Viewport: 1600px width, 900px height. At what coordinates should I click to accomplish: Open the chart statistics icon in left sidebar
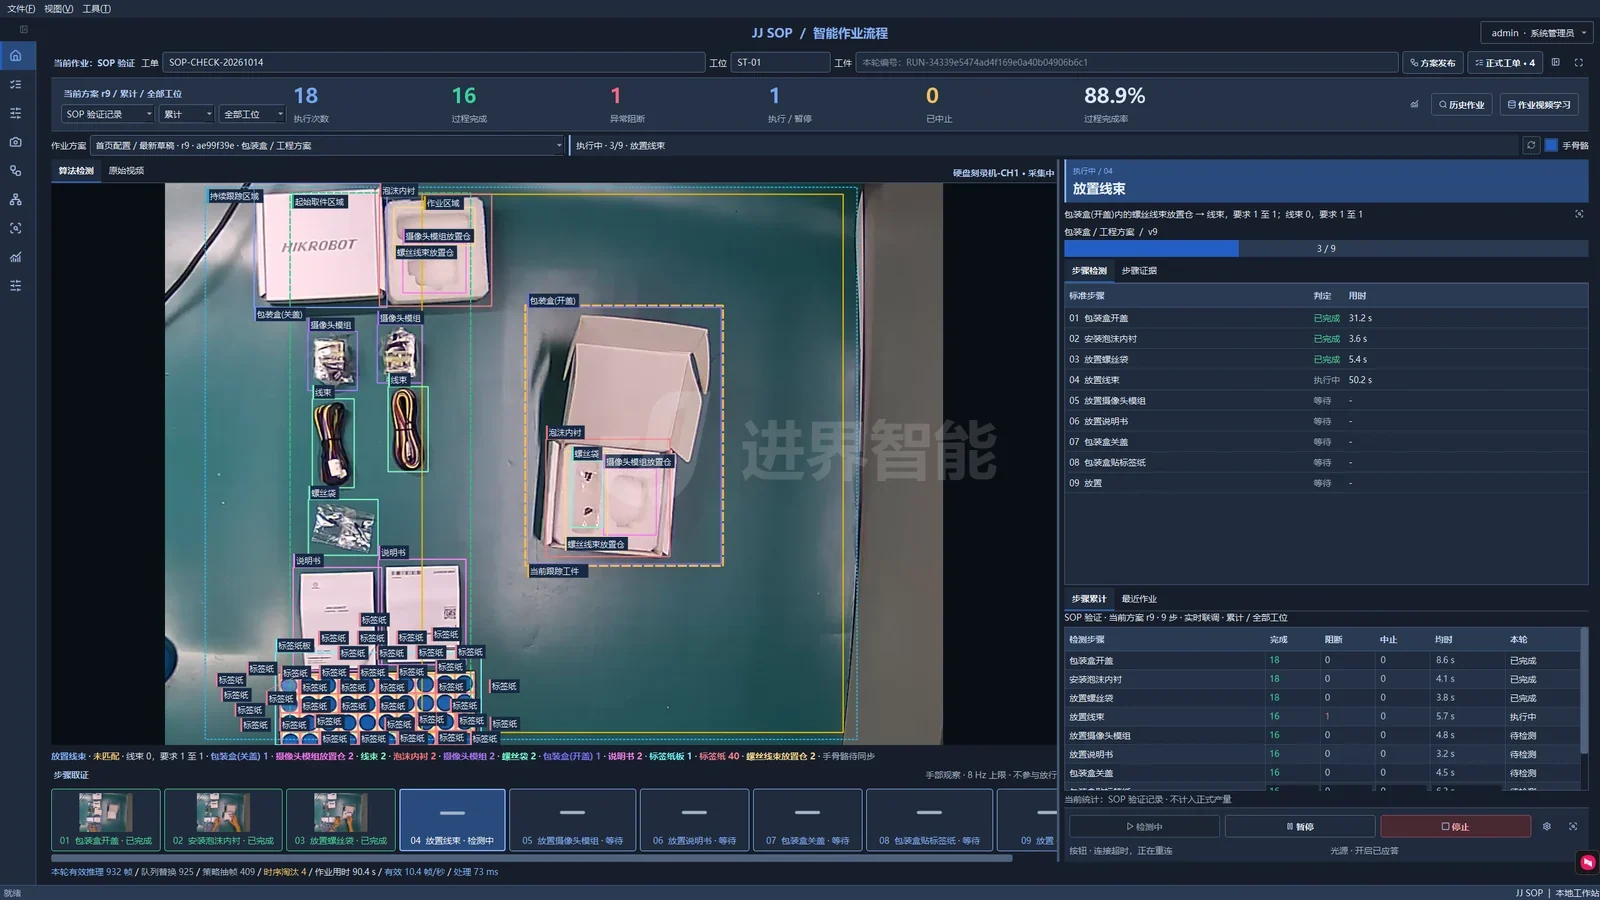coord(16,257)
